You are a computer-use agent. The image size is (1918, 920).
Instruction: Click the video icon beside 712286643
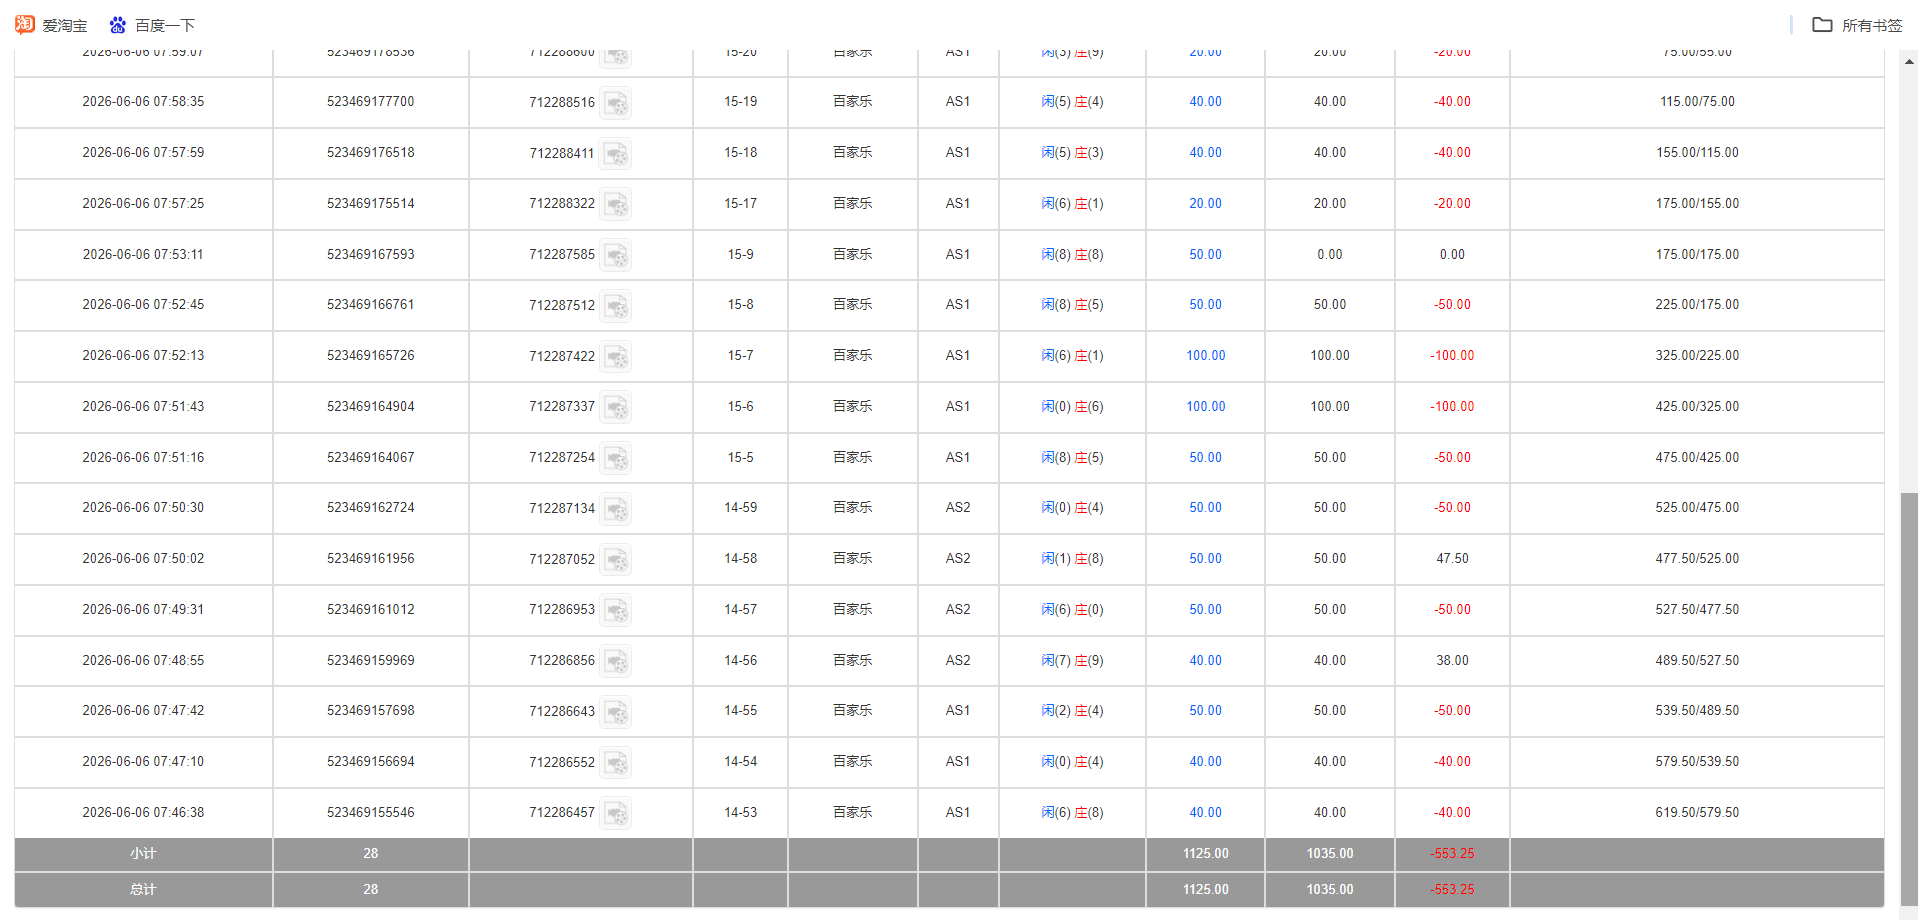click(616, 712)
